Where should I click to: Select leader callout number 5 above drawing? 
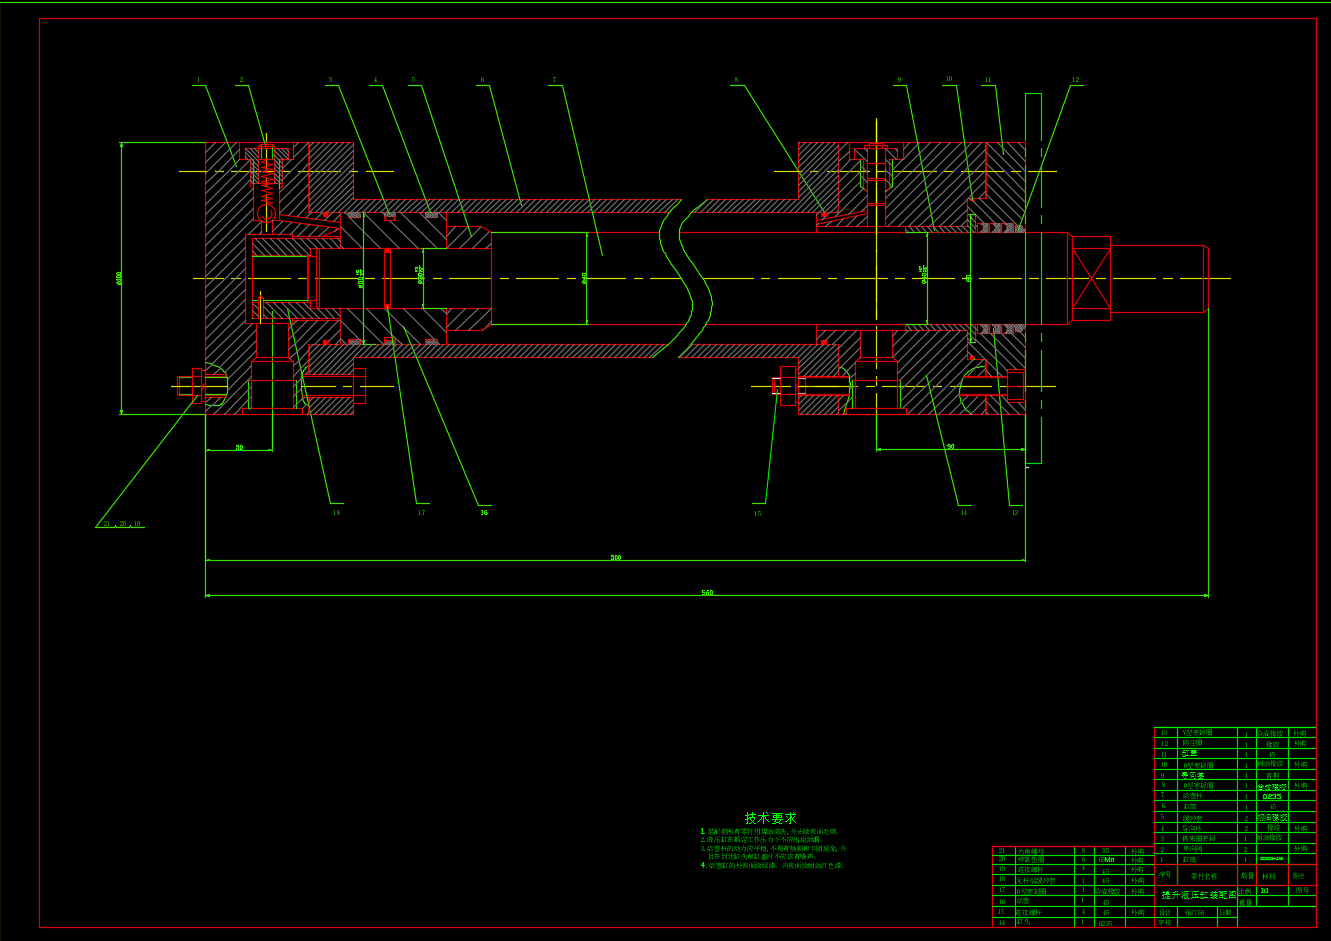(x=412, y=80)
